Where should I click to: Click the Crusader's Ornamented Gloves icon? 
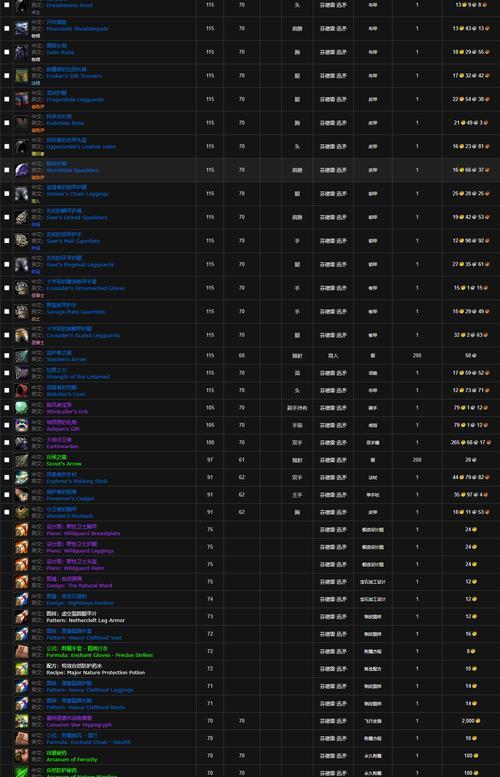click(x=21, y=287)
